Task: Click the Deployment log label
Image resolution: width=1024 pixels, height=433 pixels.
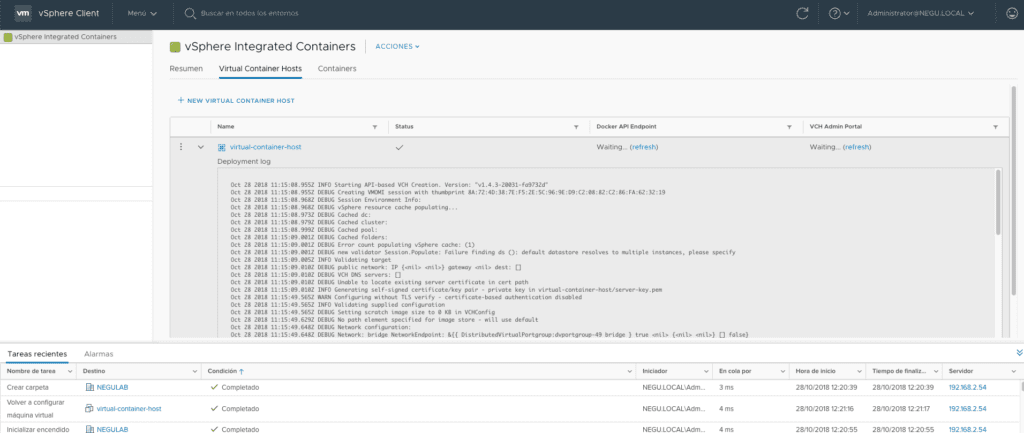Action: (x=244, y=161)
